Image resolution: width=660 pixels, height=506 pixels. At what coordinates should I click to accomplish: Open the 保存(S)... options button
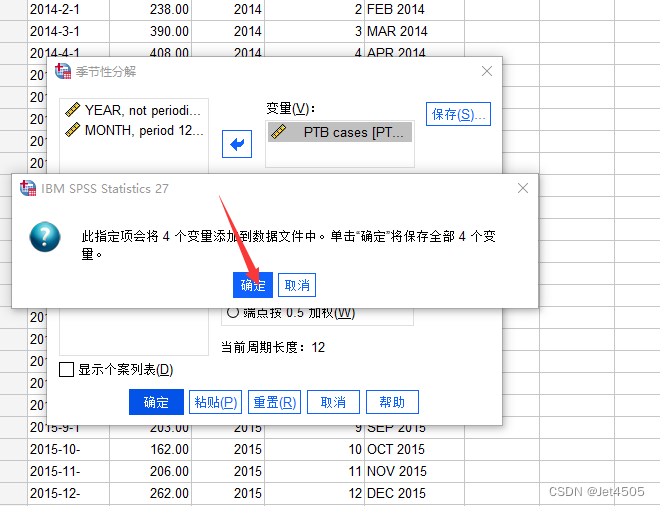tap(458, 114)
